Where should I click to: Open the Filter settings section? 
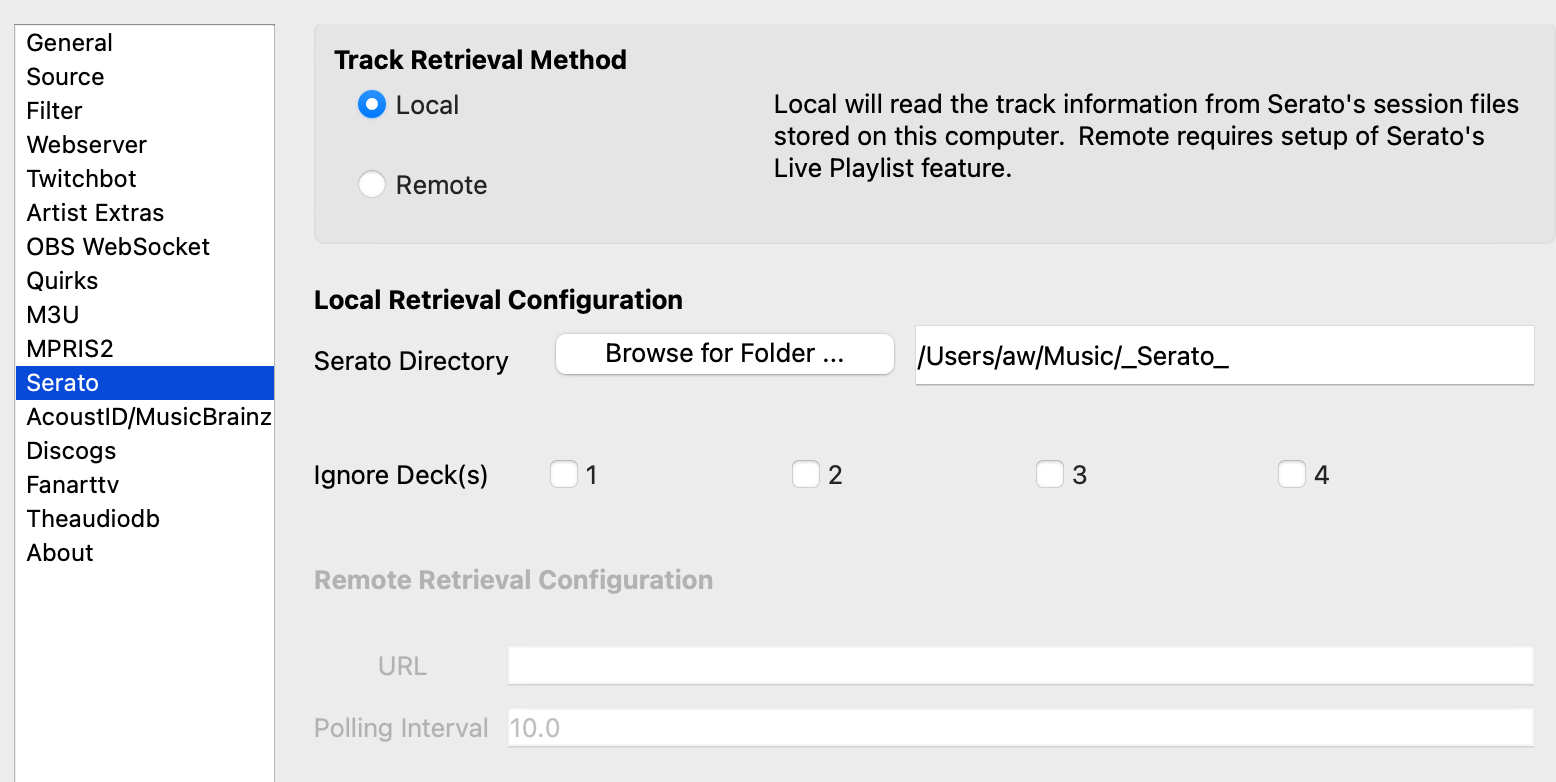coord(55,111)
